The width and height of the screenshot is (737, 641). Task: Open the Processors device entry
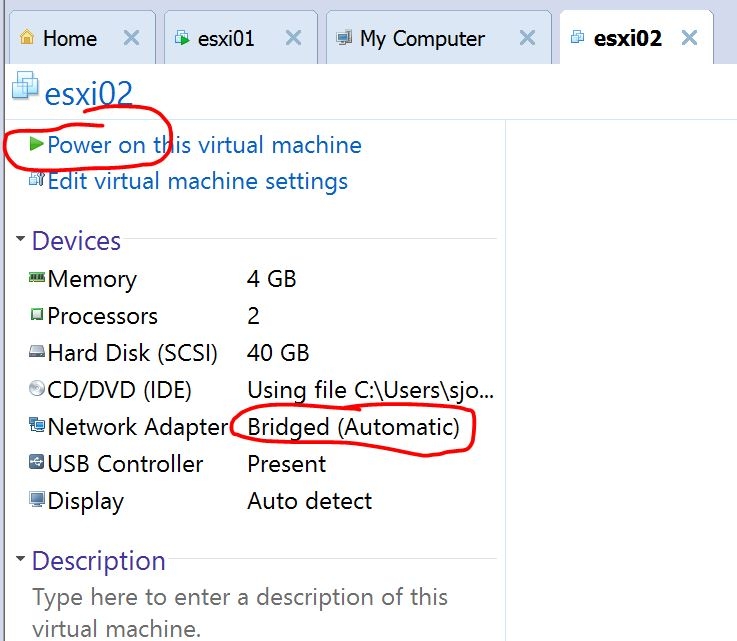pos(102,316)
